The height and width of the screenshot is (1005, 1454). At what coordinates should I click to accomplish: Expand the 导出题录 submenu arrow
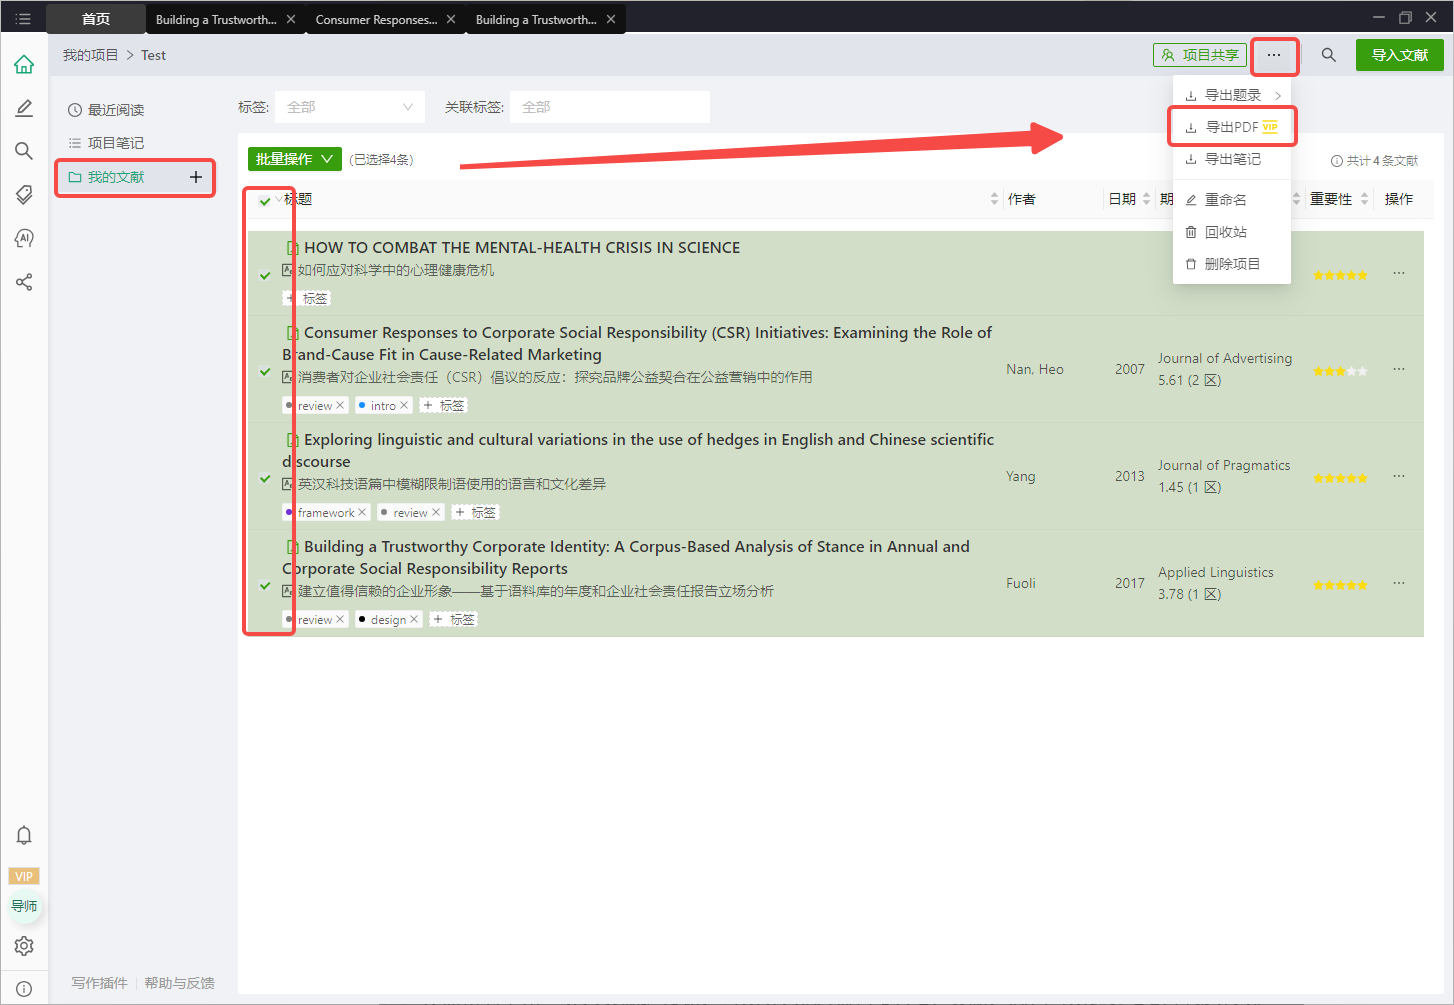click(x=1278, y=95)
